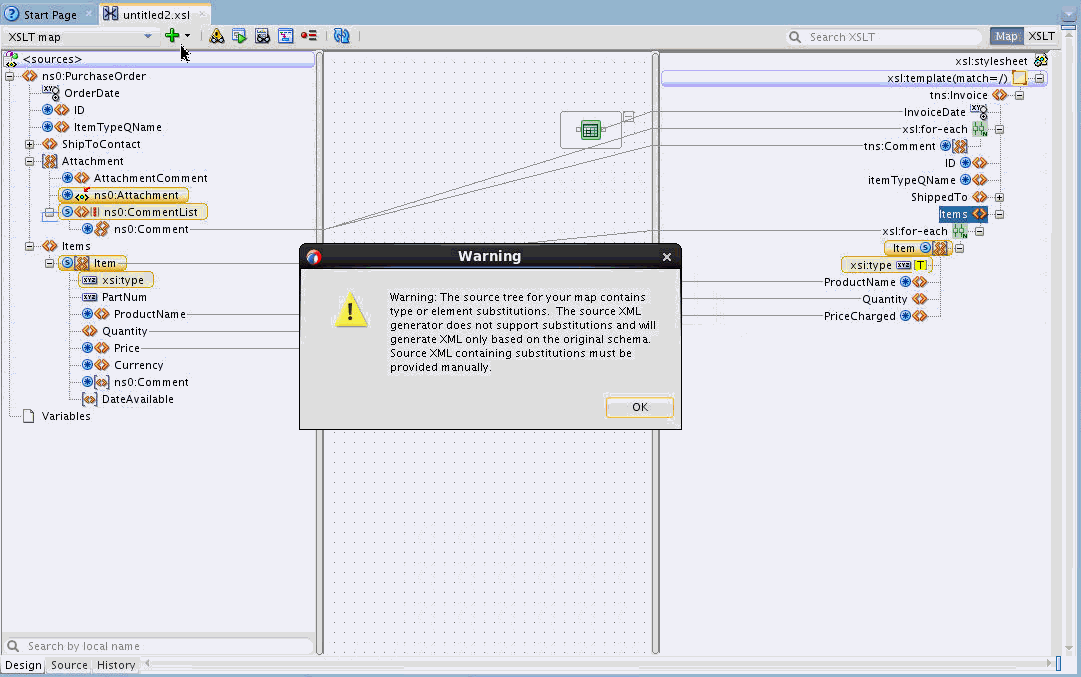Collapse the xsl:template(match=/) target node
This screenshot has width=1081, height=677.
point(1039,78)
